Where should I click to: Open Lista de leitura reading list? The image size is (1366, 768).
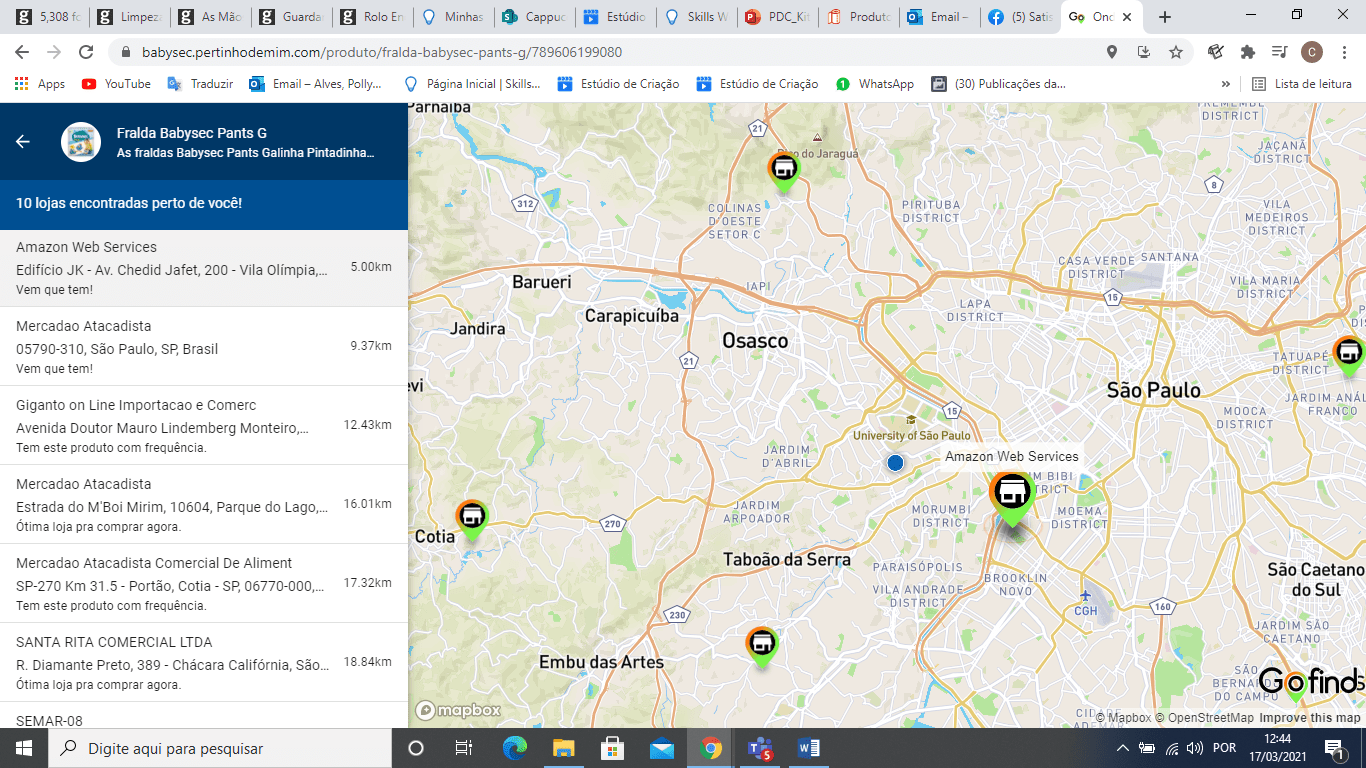[1302, 84]
